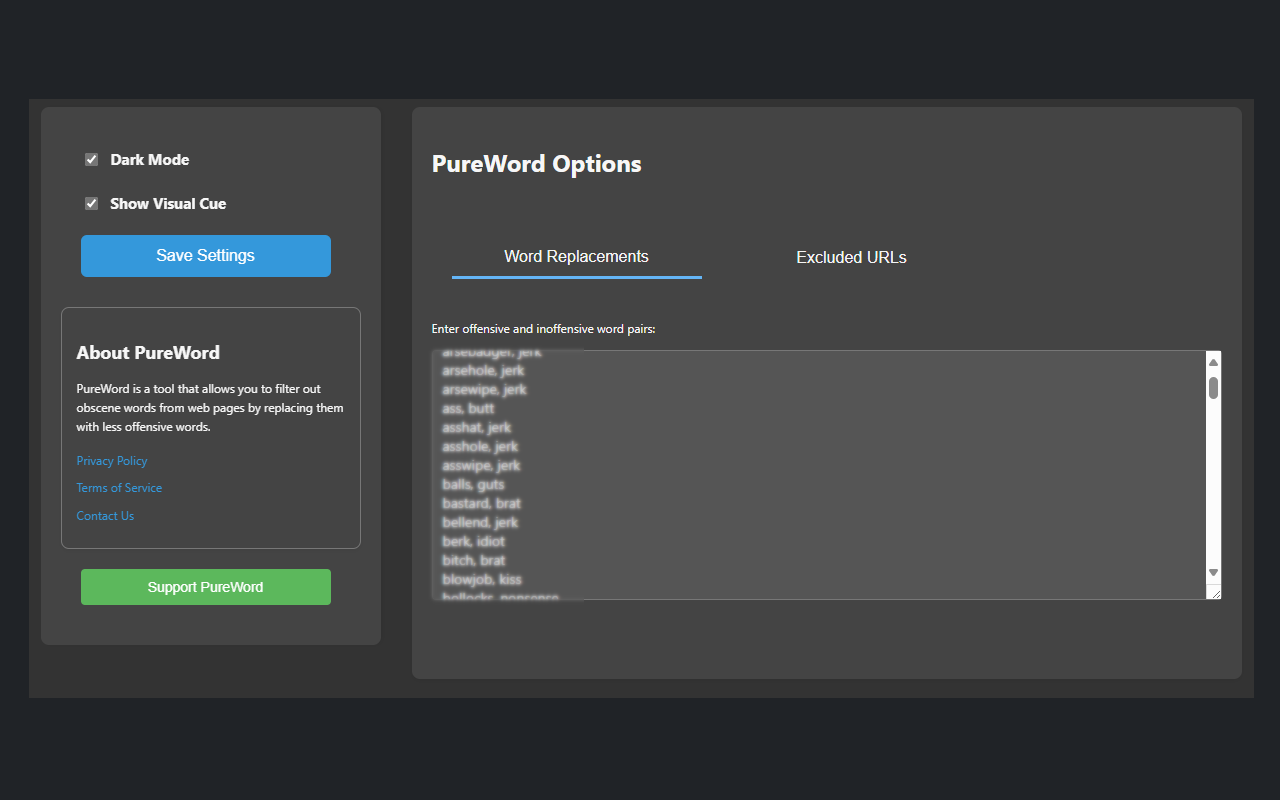Click the 'balls, guts' line

click(x=473, y=484)
